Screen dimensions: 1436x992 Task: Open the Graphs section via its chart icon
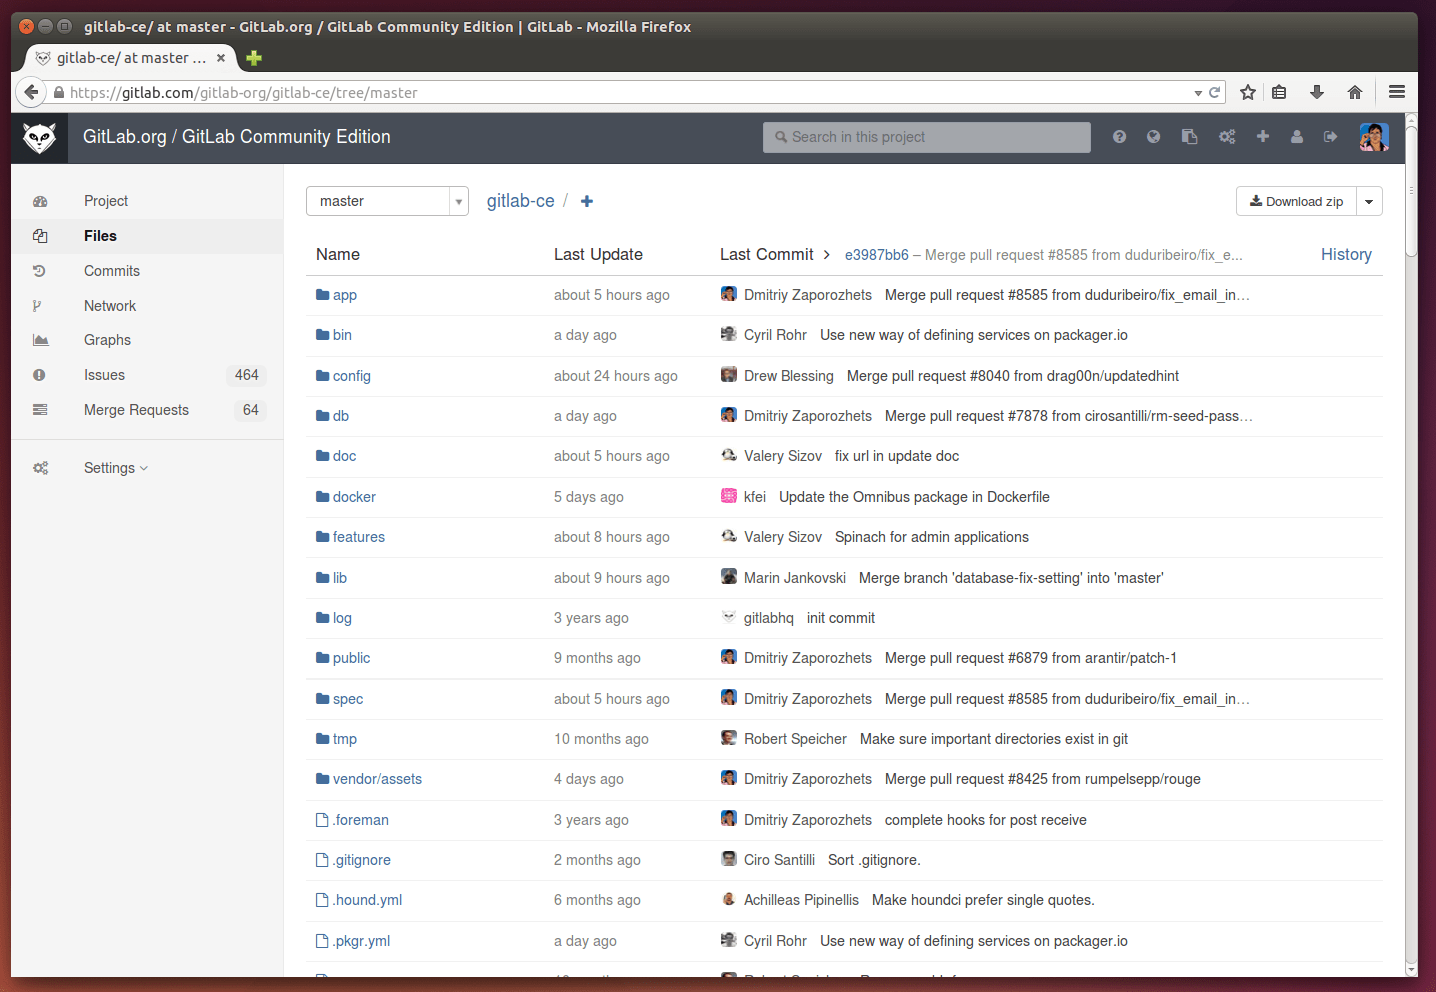[40, 340]
